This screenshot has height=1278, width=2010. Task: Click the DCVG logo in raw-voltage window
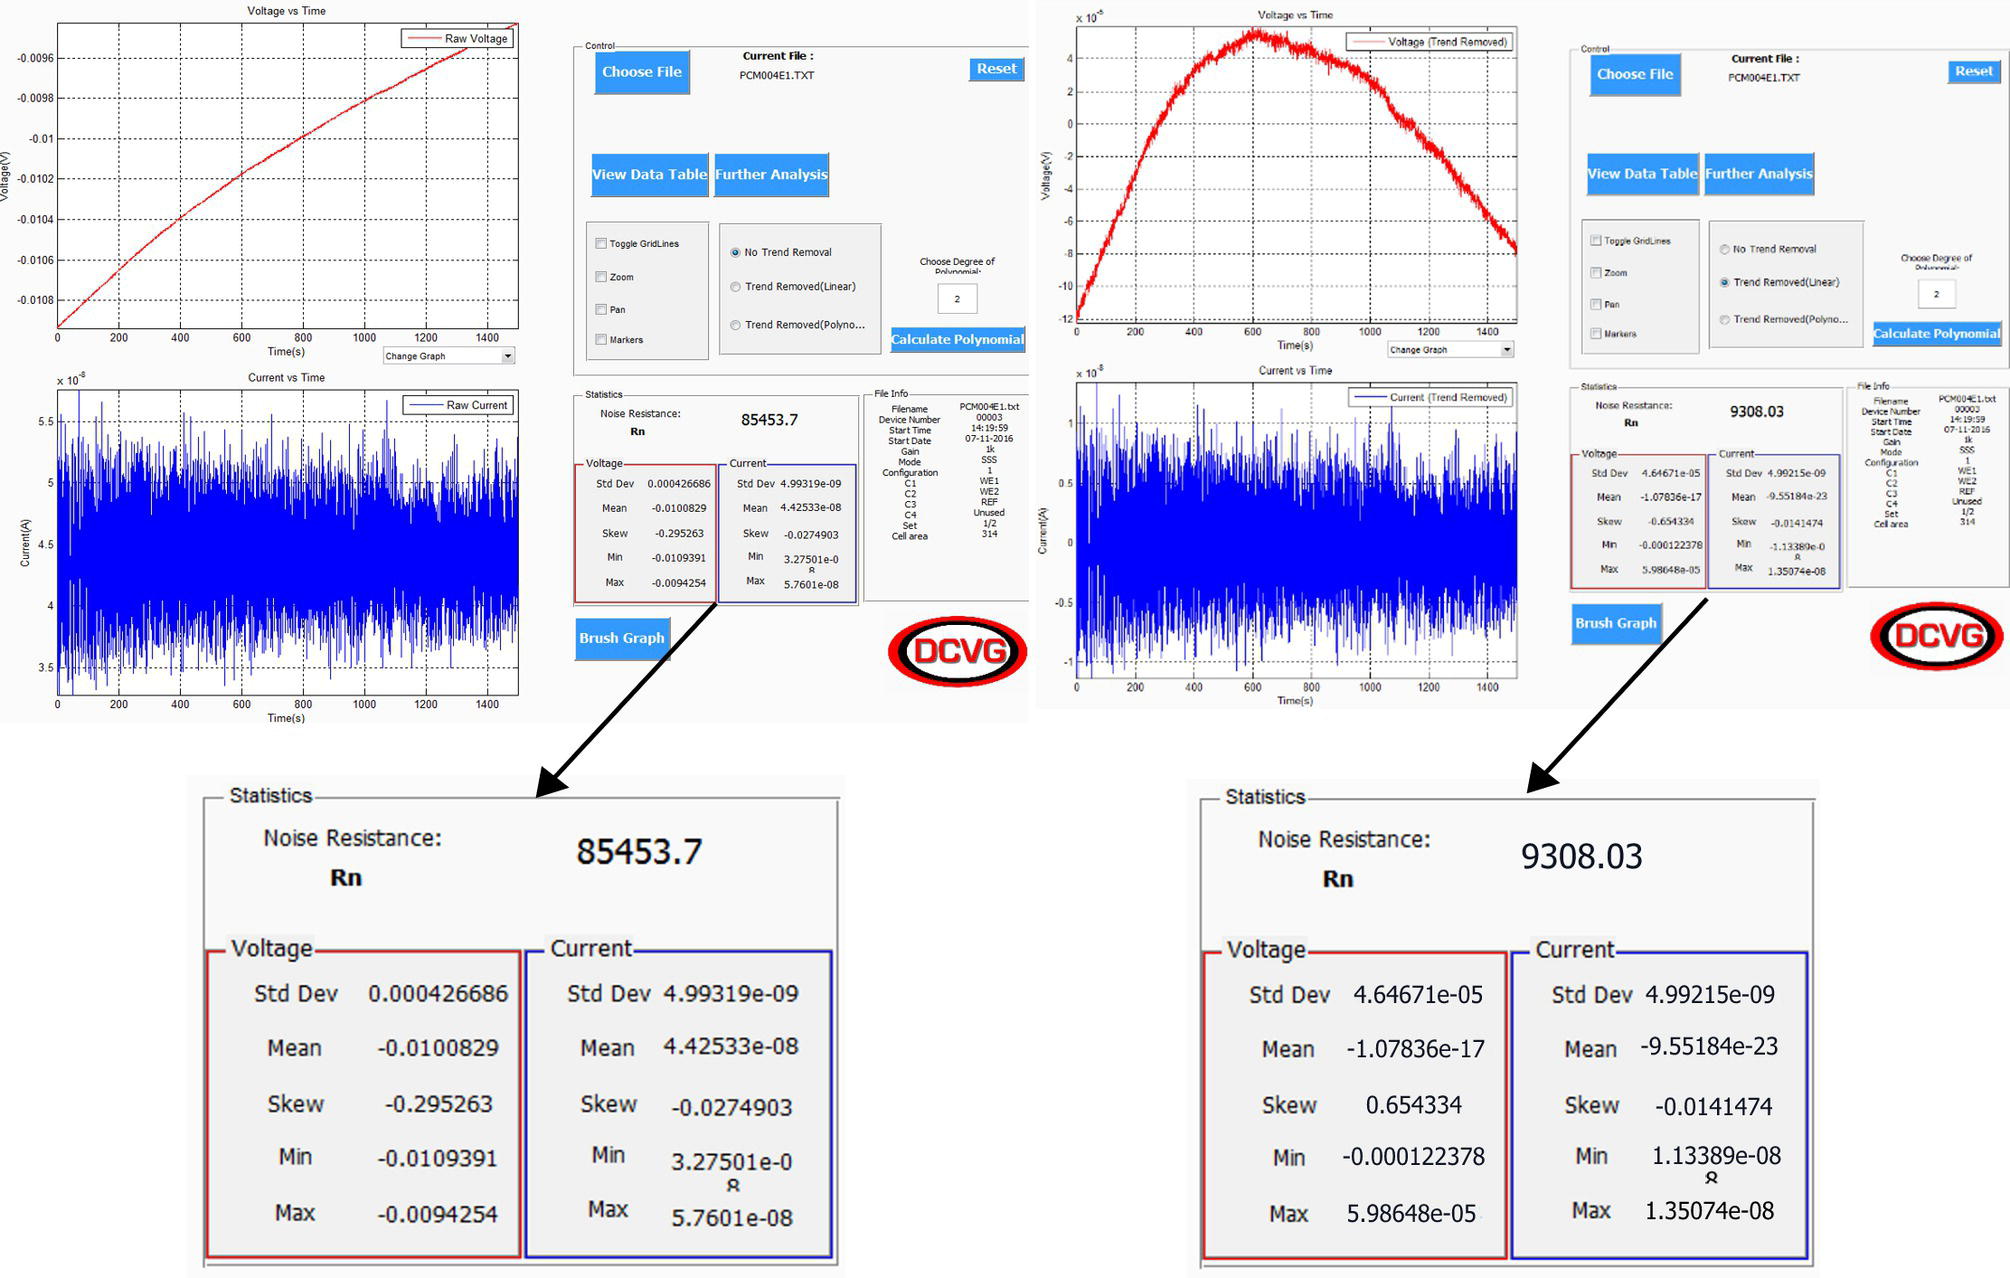(x=958, y=651)
